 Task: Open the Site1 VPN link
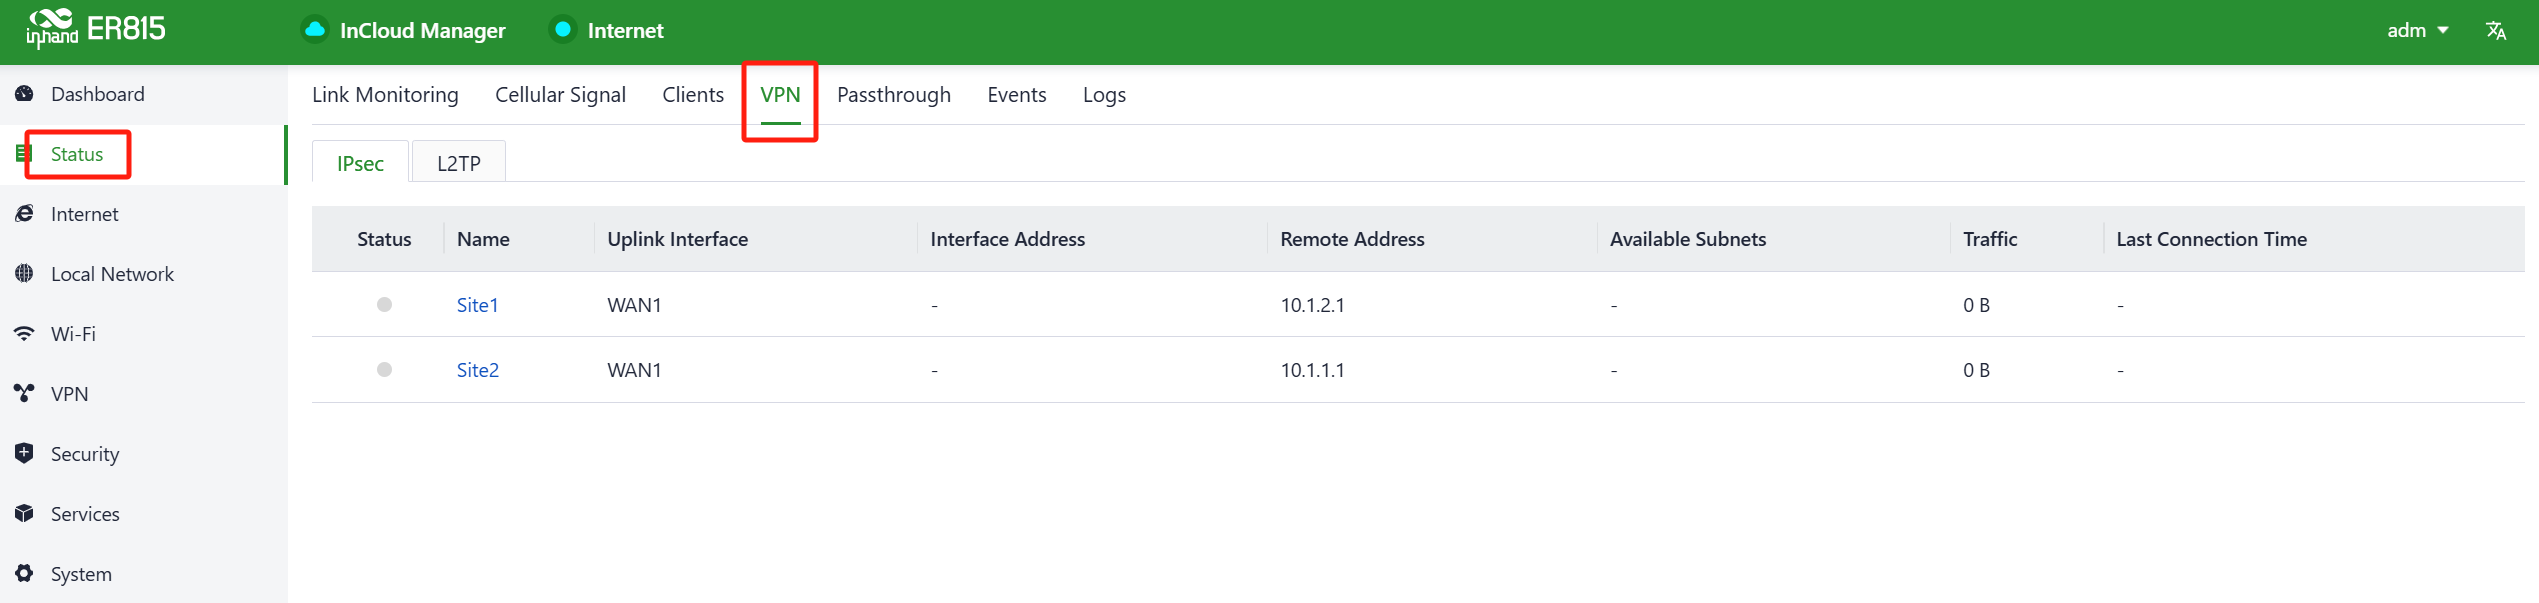click(477, 305)
